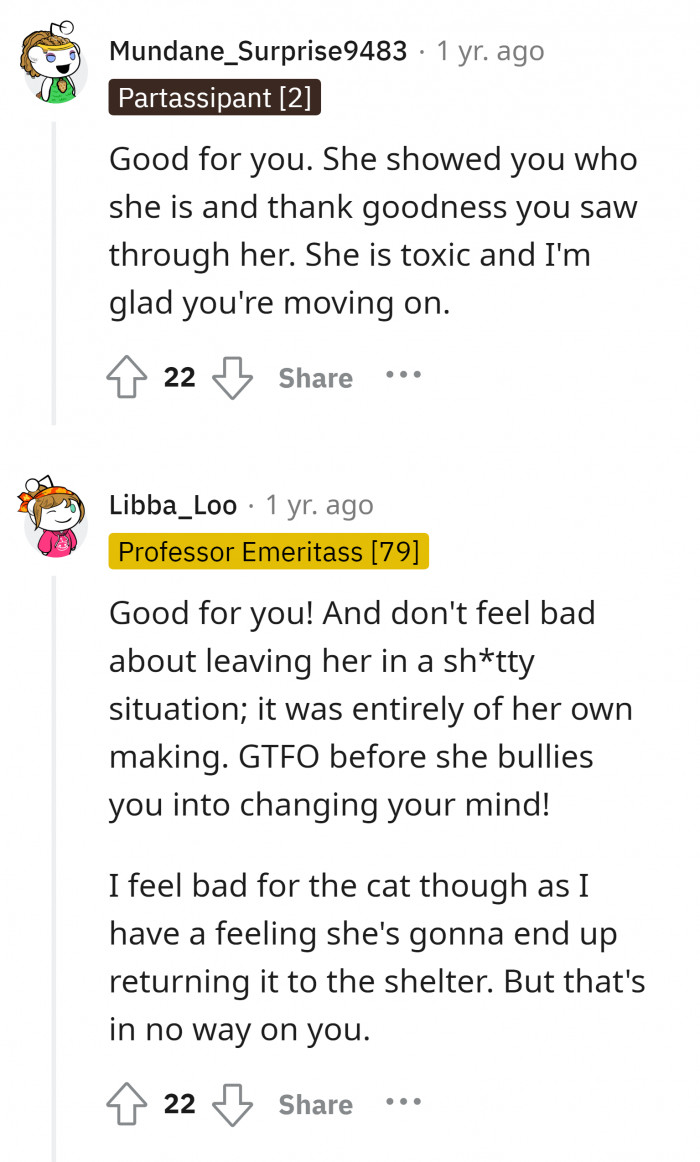Click the Partassipant [2] flair badge

point(215,97)
